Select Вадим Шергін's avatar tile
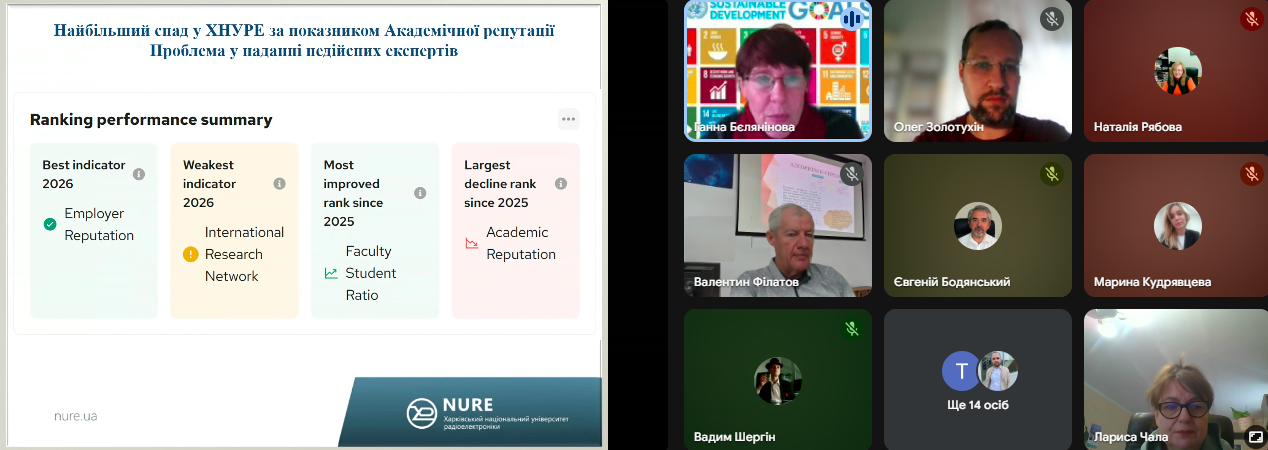 [x=777, y=379]
